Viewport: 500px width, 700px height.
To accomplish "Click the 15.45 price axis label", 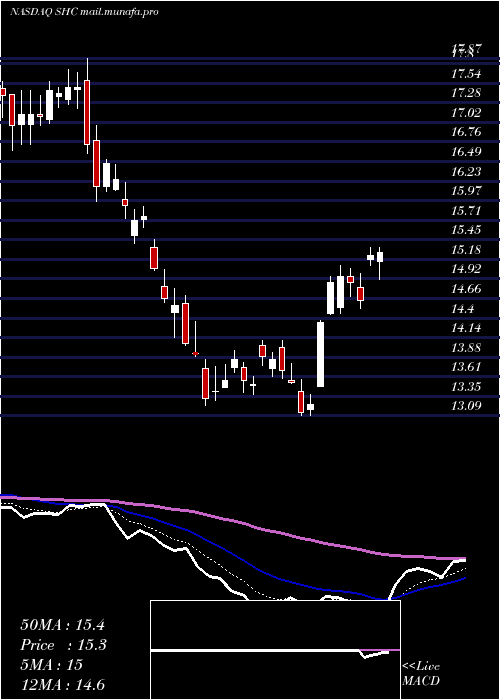I will click(466, 230).
